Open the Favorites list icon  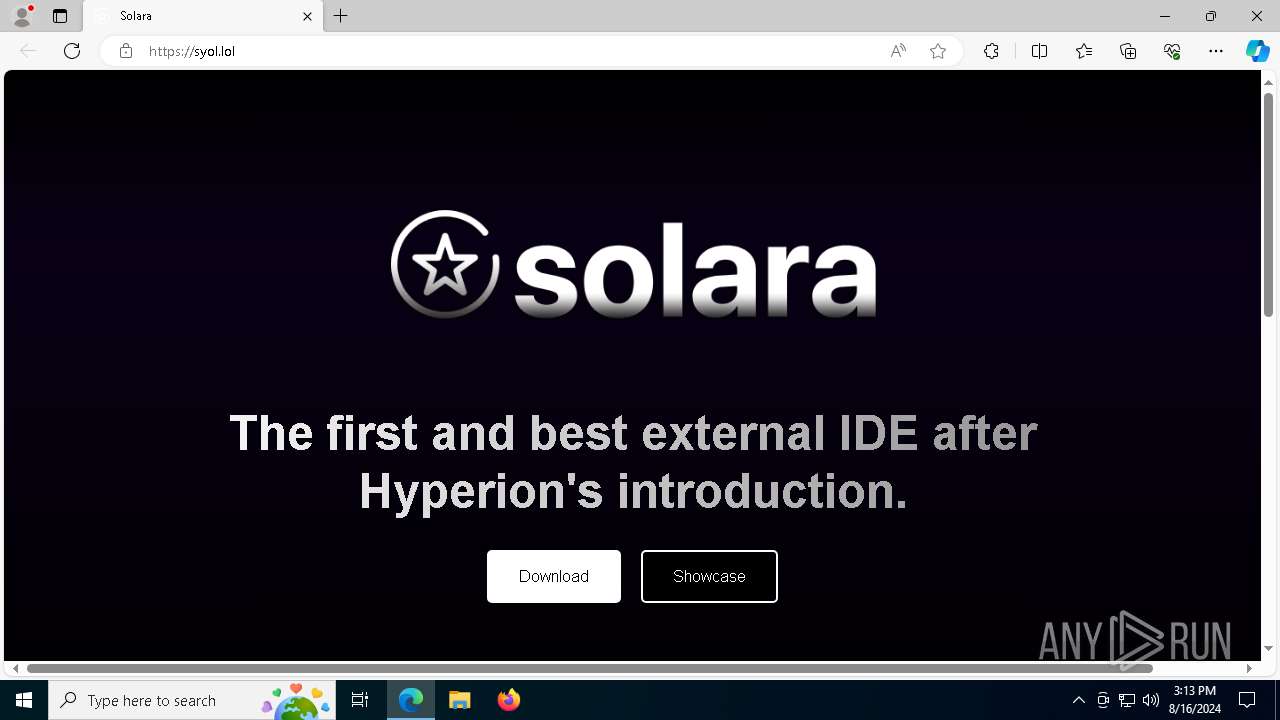coord(1084,51)
